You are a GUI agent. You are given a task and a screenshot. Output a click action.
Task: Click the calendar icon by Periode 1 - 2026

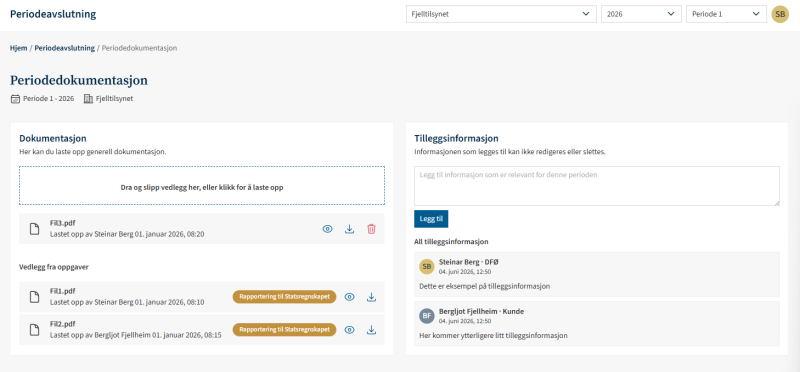coord(15,98)
